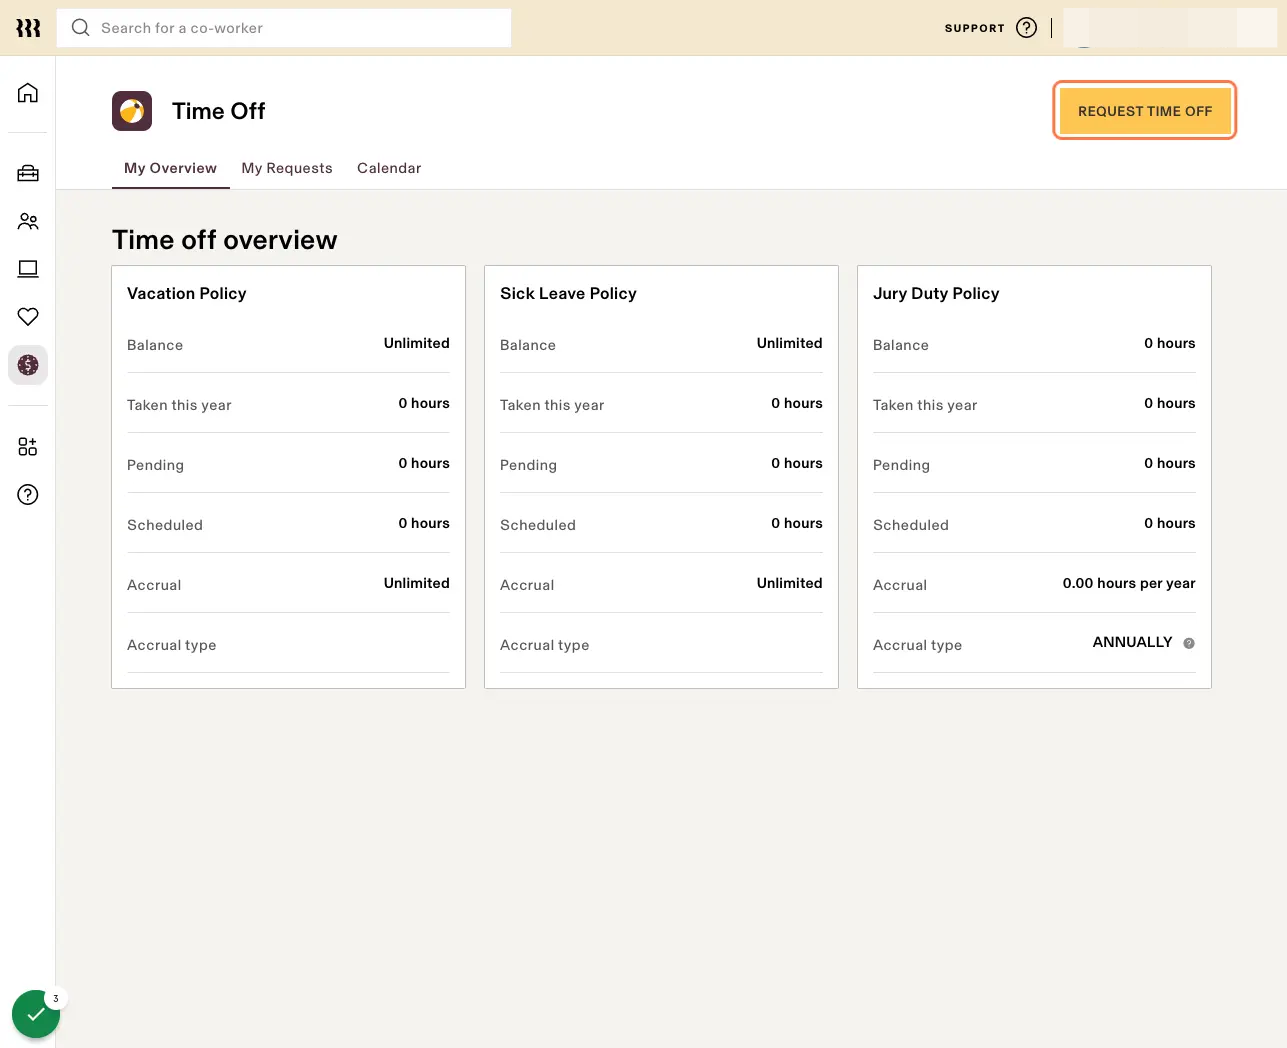Click the Jury Duty Policy card title

936,293
